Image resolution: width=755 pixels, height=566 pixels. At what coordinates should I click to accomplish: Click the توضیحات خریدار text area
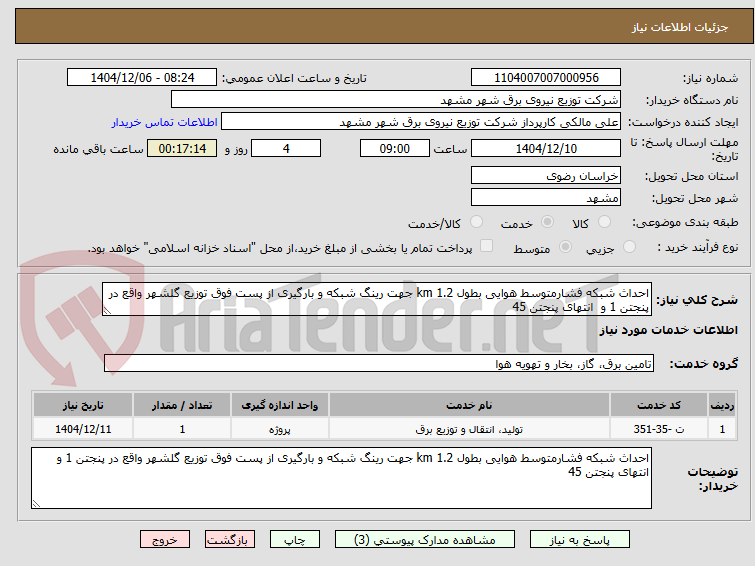341,478
